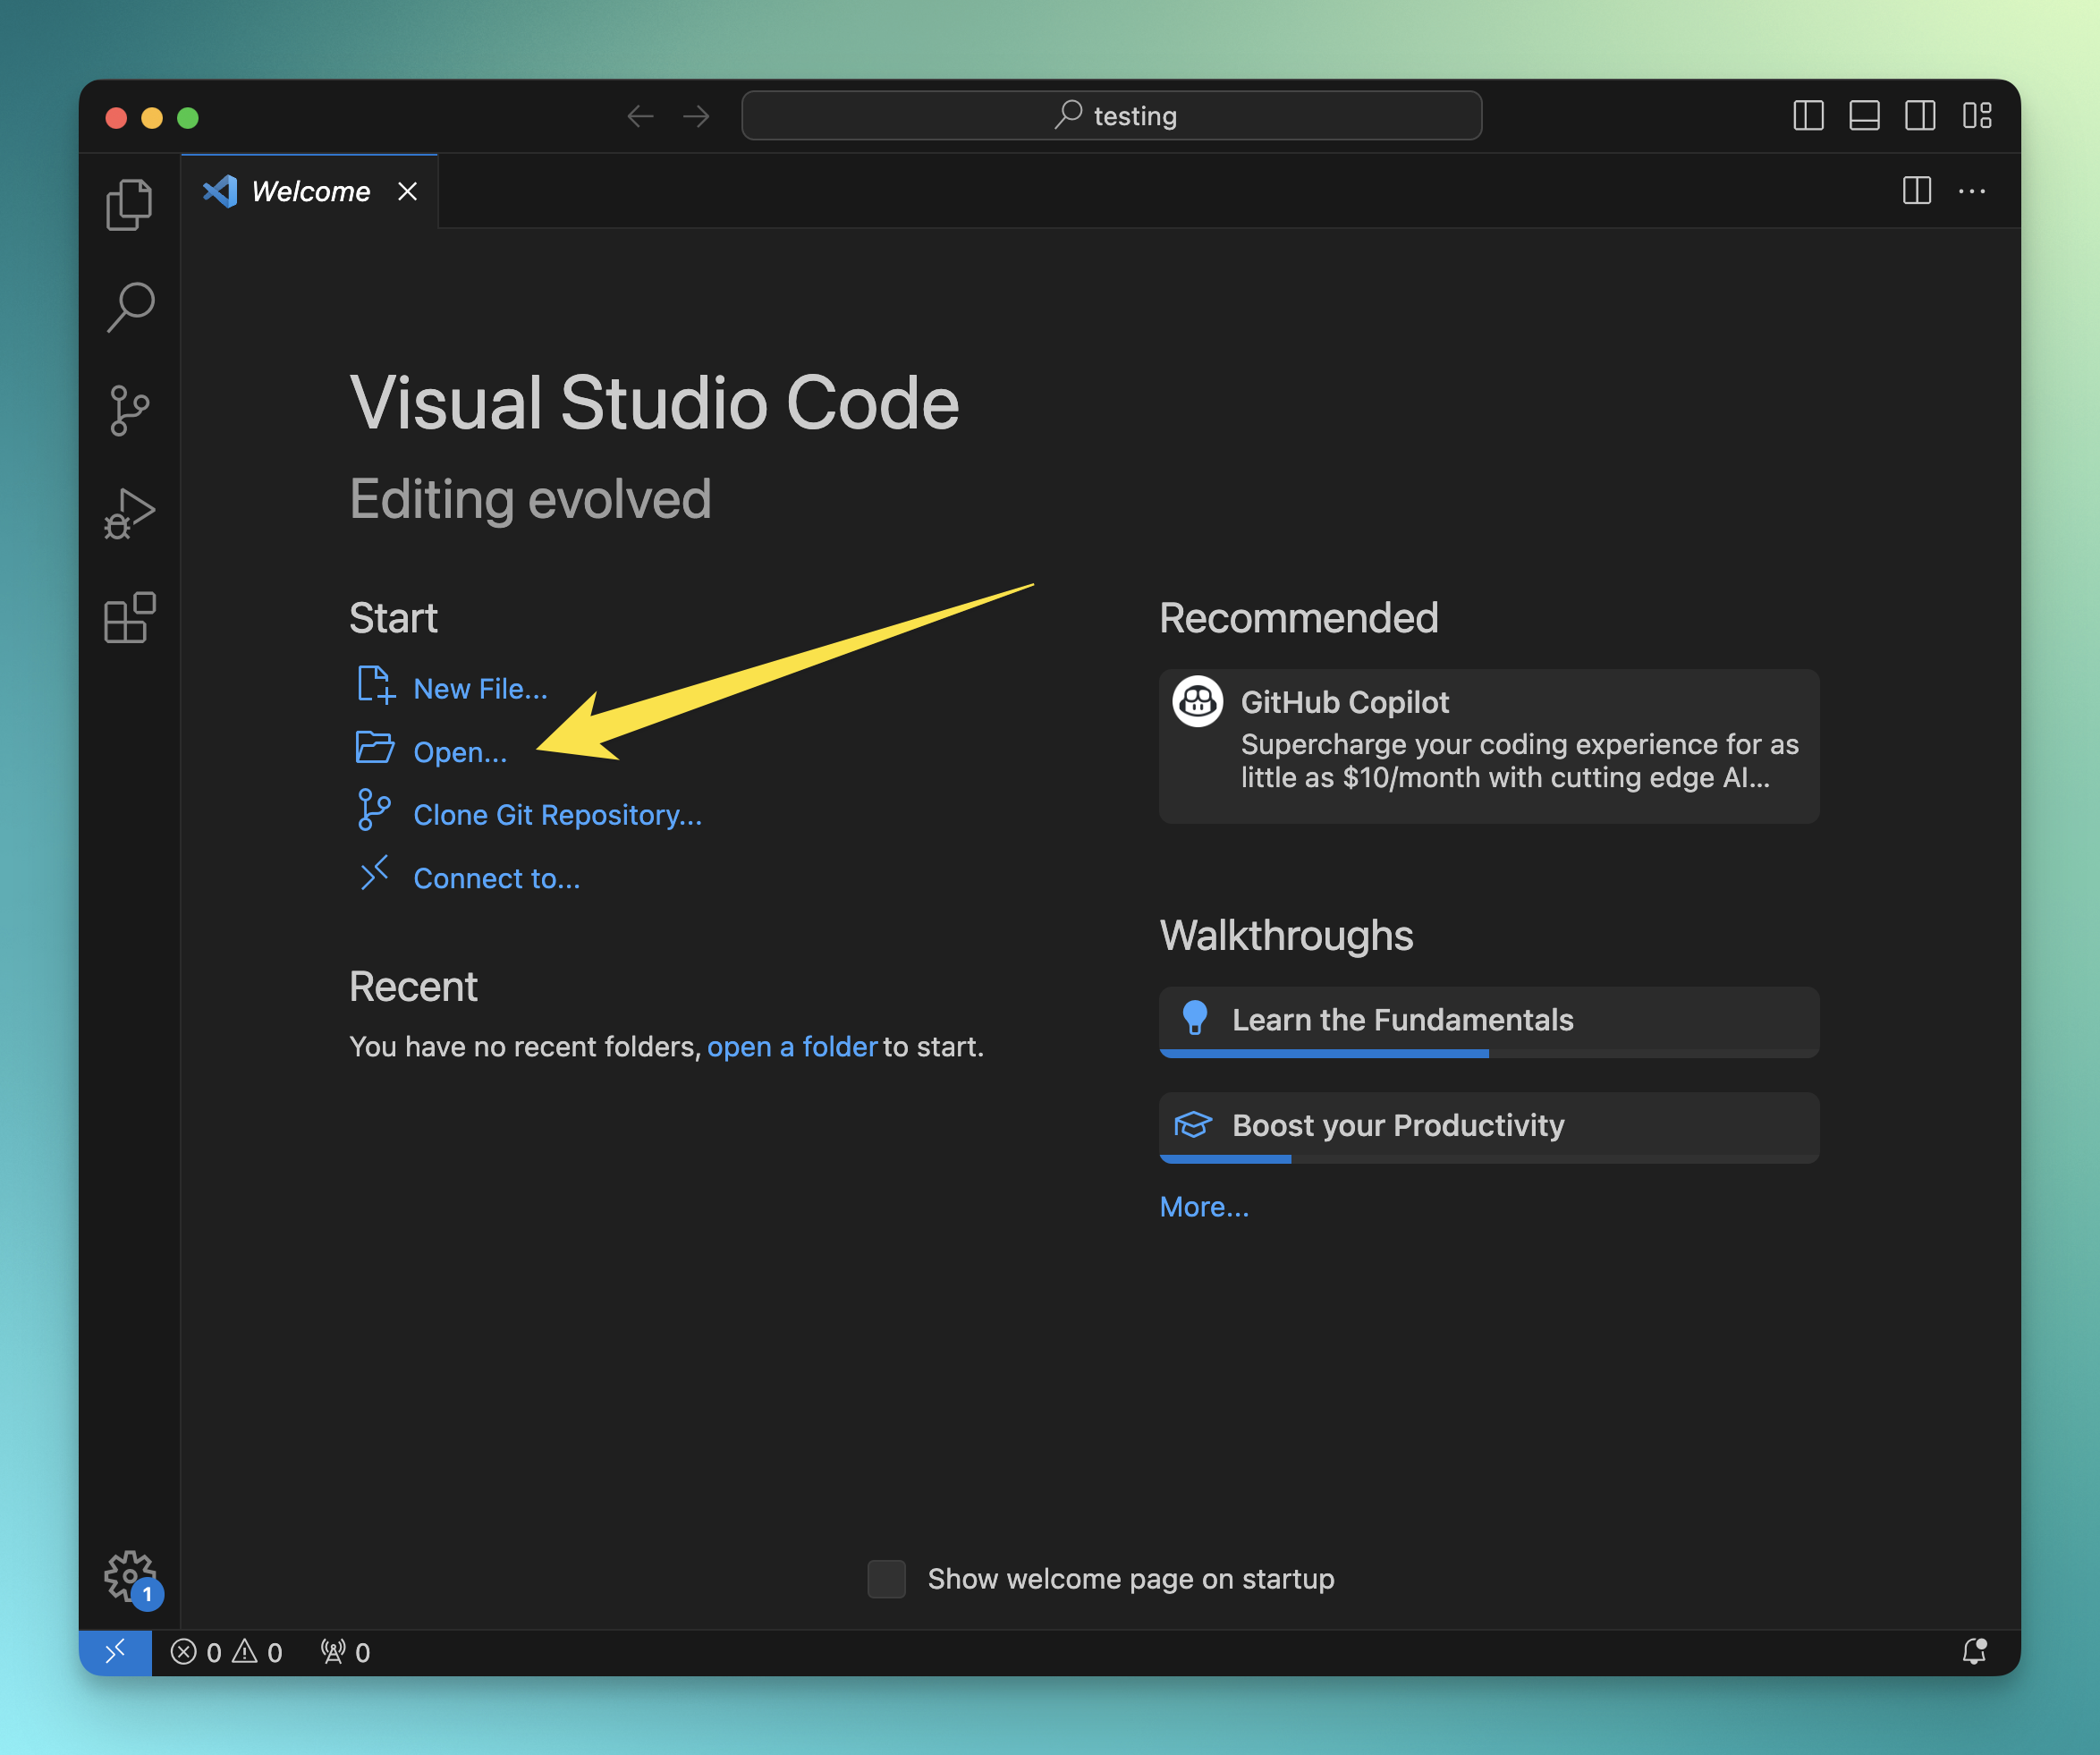The height and width of the screenshot is (1755, 2100).
Task: Open More Actions ellipsis in editor
Action: (x=1971, y=191)
